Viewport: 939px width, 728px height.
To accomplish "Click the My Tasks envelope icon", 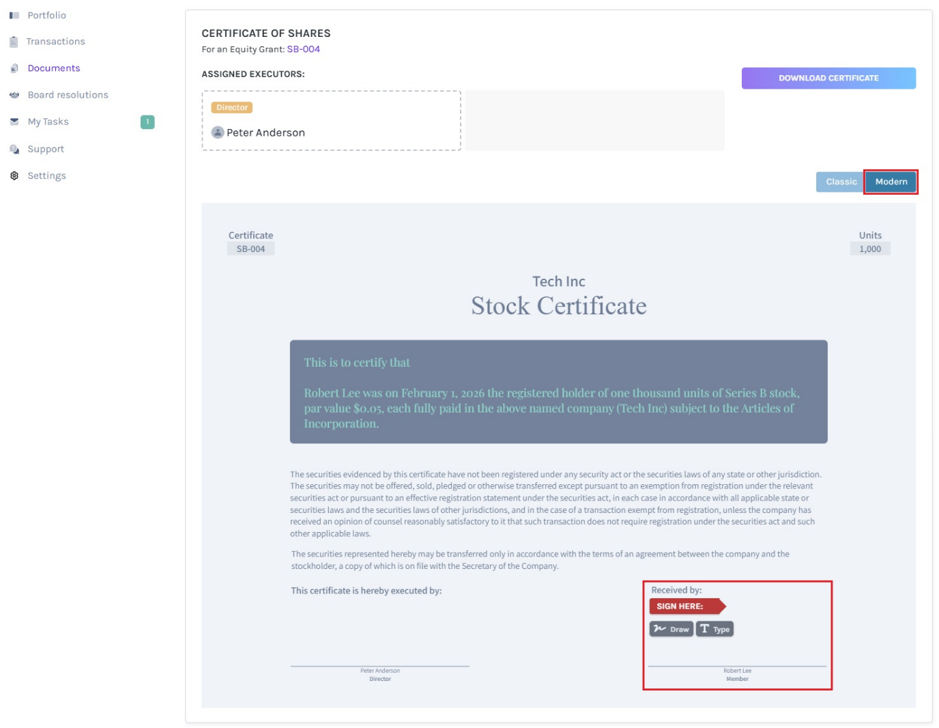I will click(x=14, y=122).
